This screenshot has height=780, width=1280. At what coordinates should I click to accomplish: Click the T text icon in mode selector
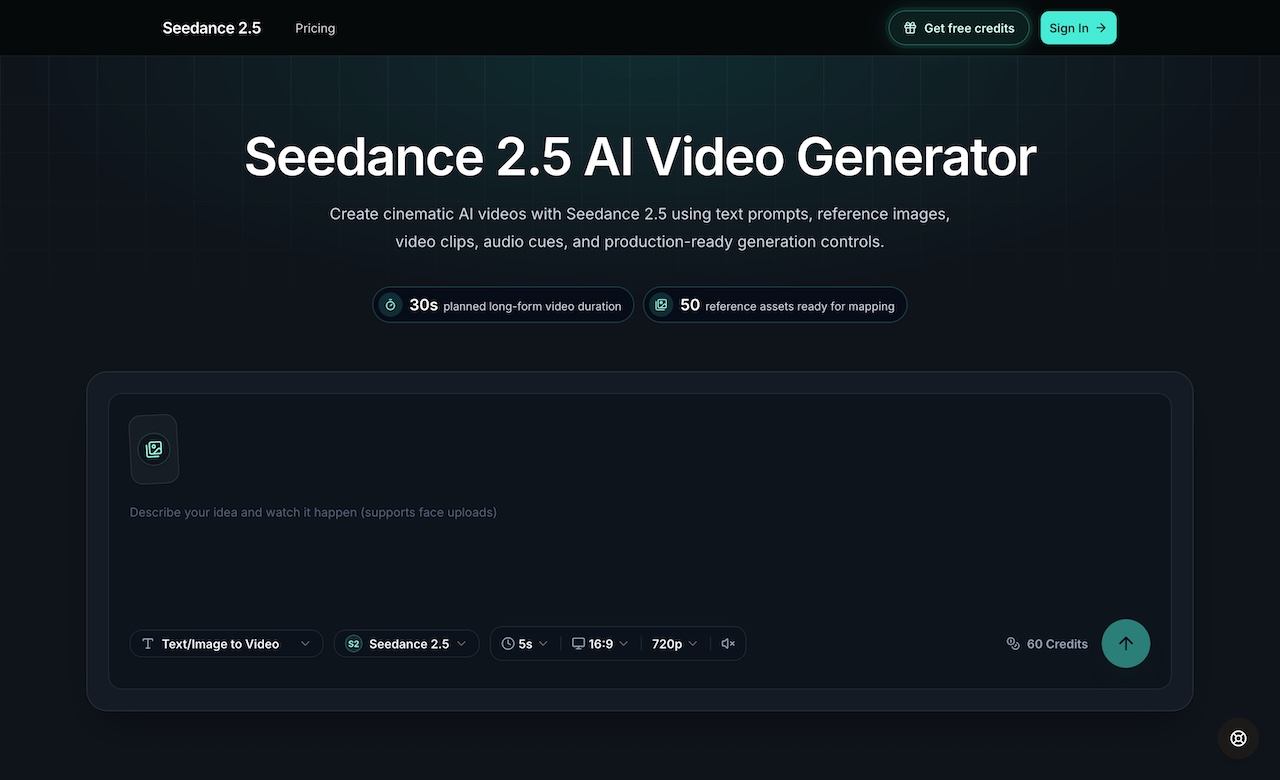pos(148,644)
